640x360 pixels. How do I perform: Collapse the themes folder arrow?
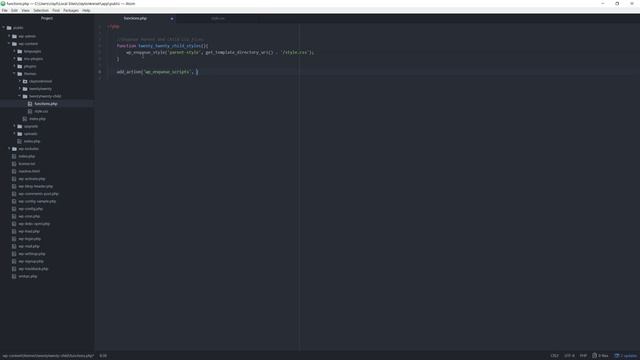coord(14,73)
